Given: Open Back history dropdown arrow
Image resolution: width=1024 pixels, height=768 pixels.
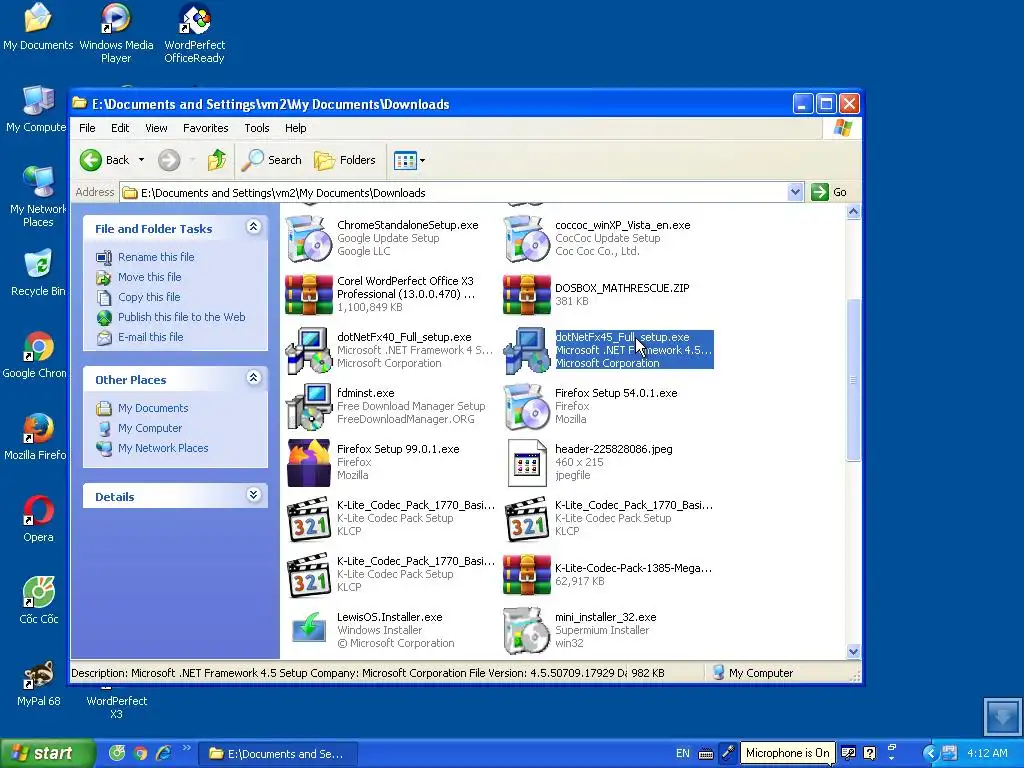Looking at the screenshot, I should [141, 160].
